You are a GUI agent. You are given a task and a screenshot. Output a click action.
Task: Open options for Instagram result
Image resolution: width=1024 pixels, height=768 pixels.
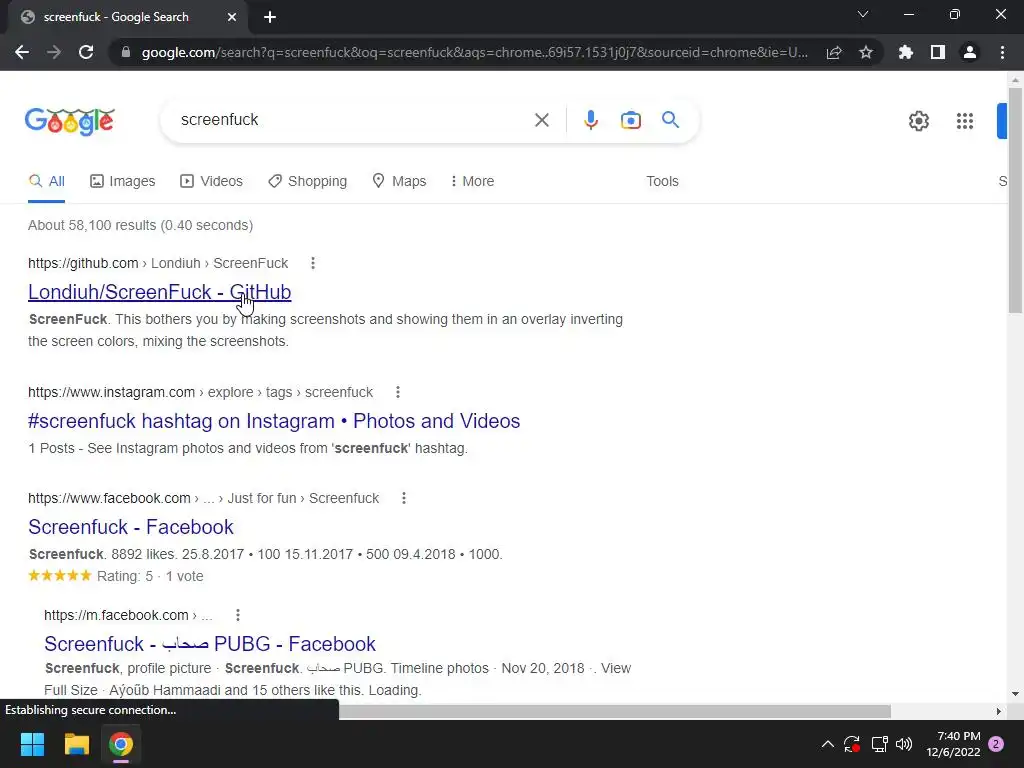398,392
